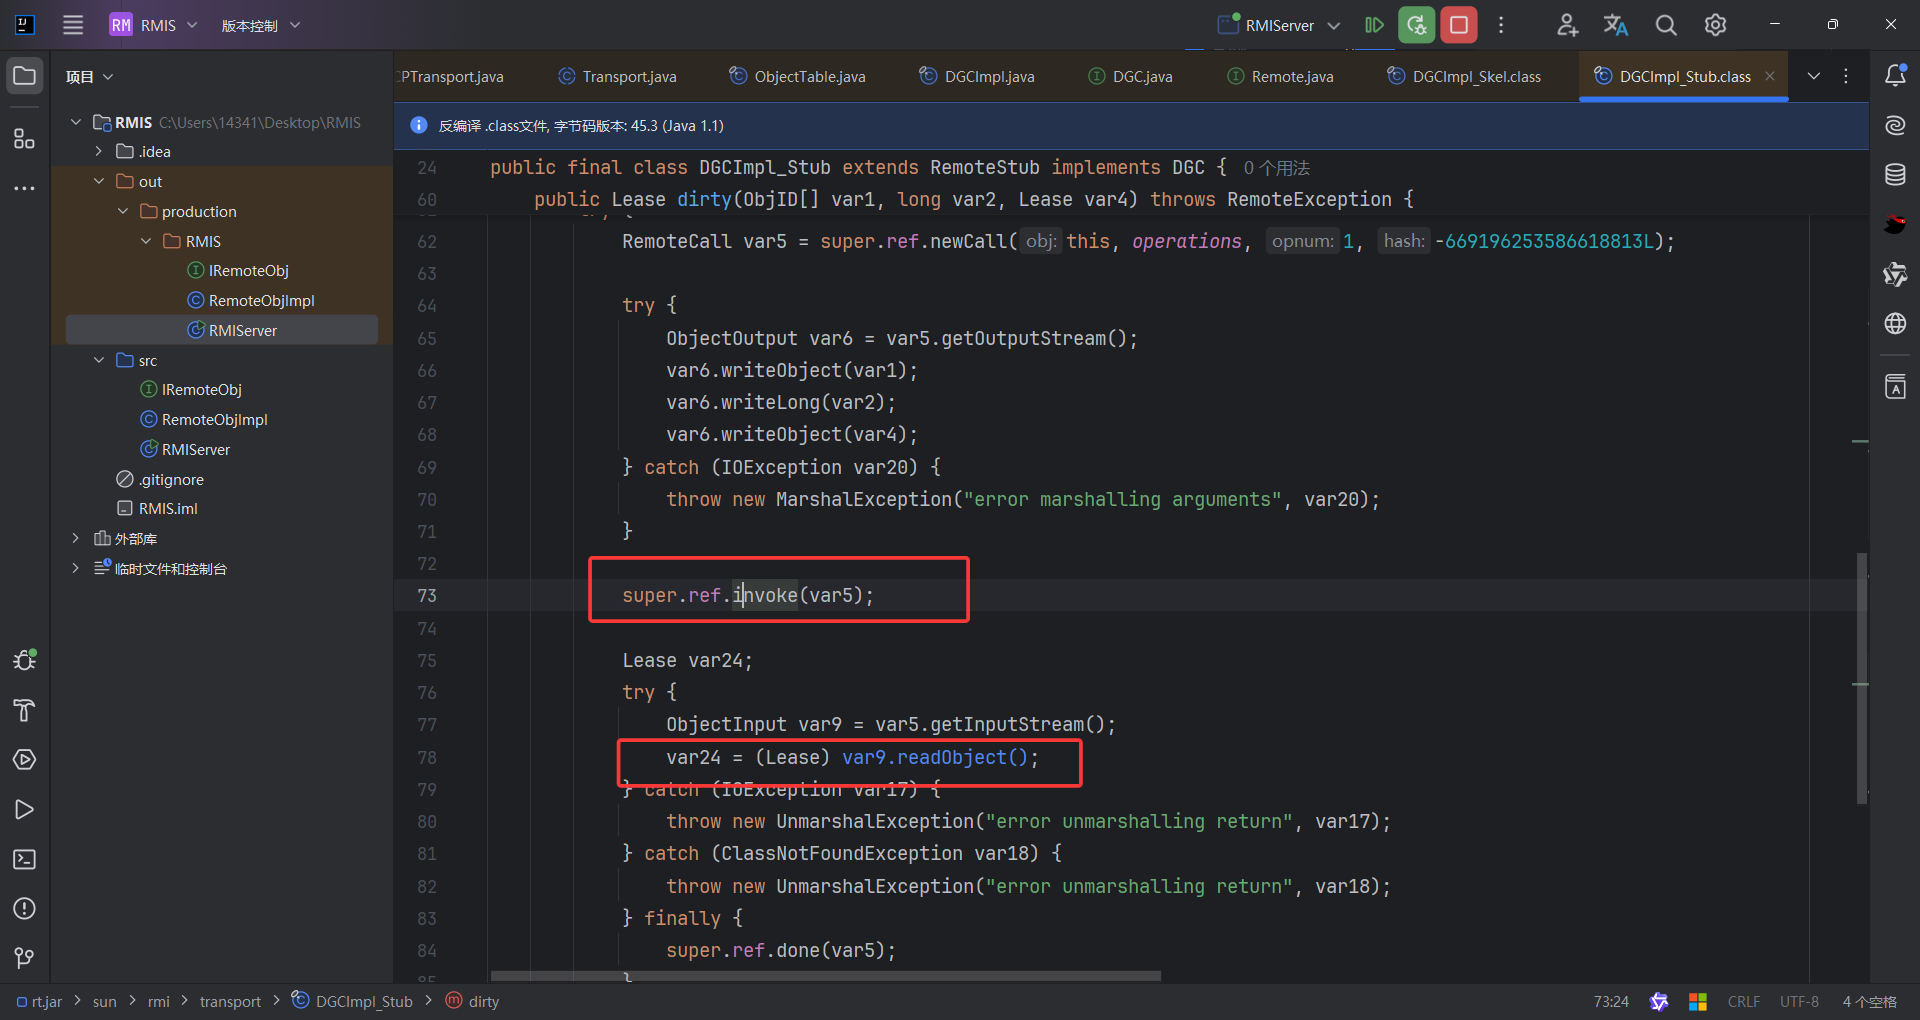The height and width of the screenshot is (1020, 1920).
Task: Stop the running RMIServer process
Action: click(x=1459, y=25)
